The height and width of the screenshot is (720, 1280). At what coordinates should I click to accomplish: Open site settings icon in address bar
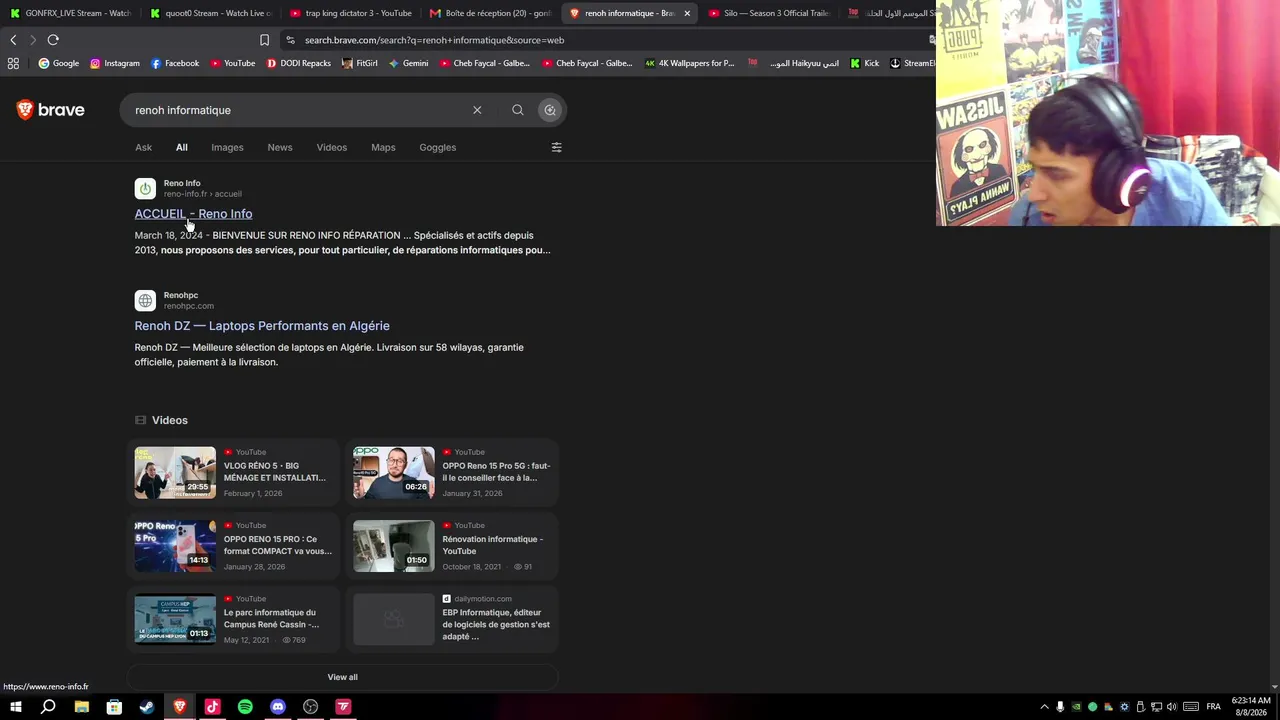[290, 40]
